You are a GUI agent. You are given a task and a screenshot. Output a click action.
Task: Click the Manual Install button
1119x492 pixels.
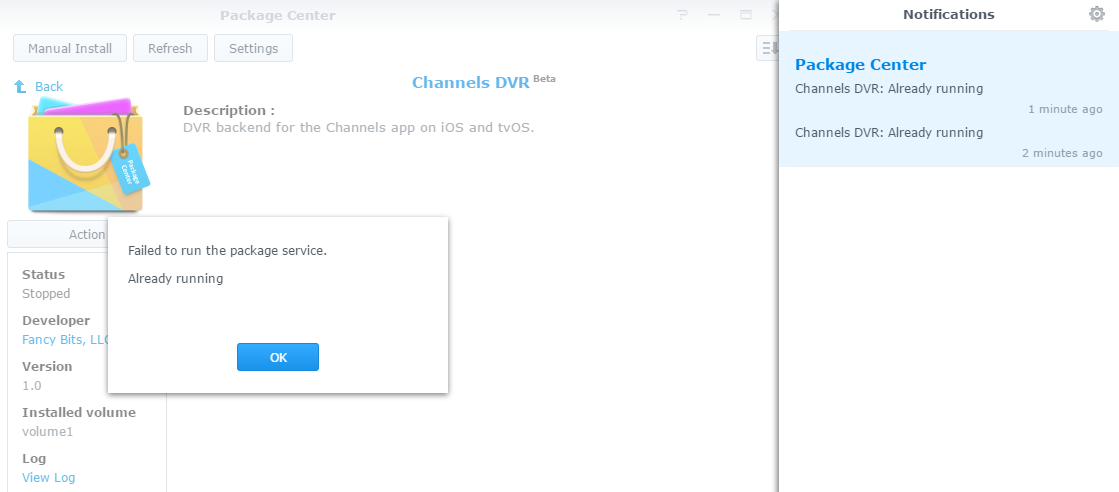[x=70, y=48]
